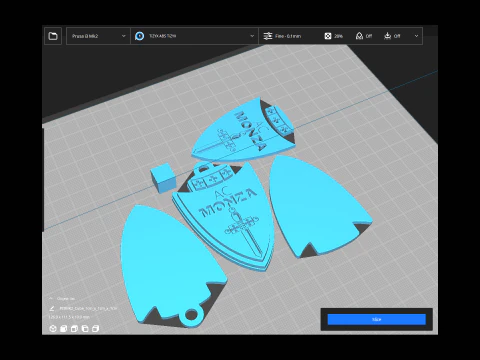Switch to right side view cube icon
Viewport: 480px width, 360px height.
(95, 329)
